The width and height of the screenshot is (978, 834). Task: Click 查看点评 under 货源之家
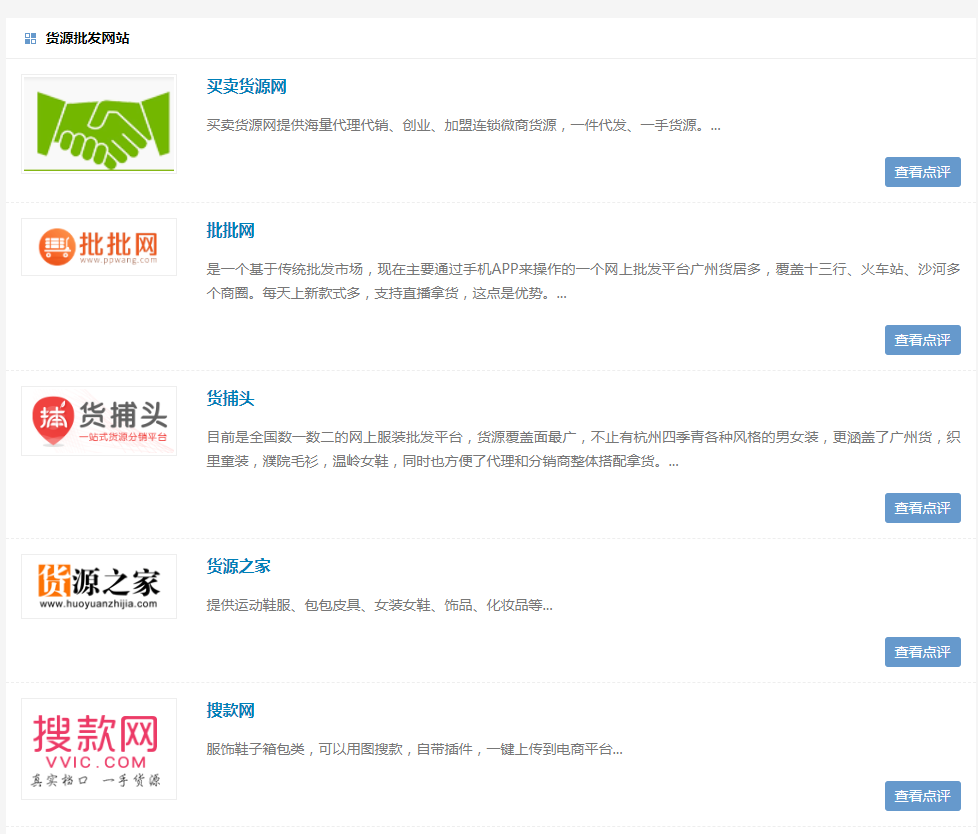coord(922,652)
